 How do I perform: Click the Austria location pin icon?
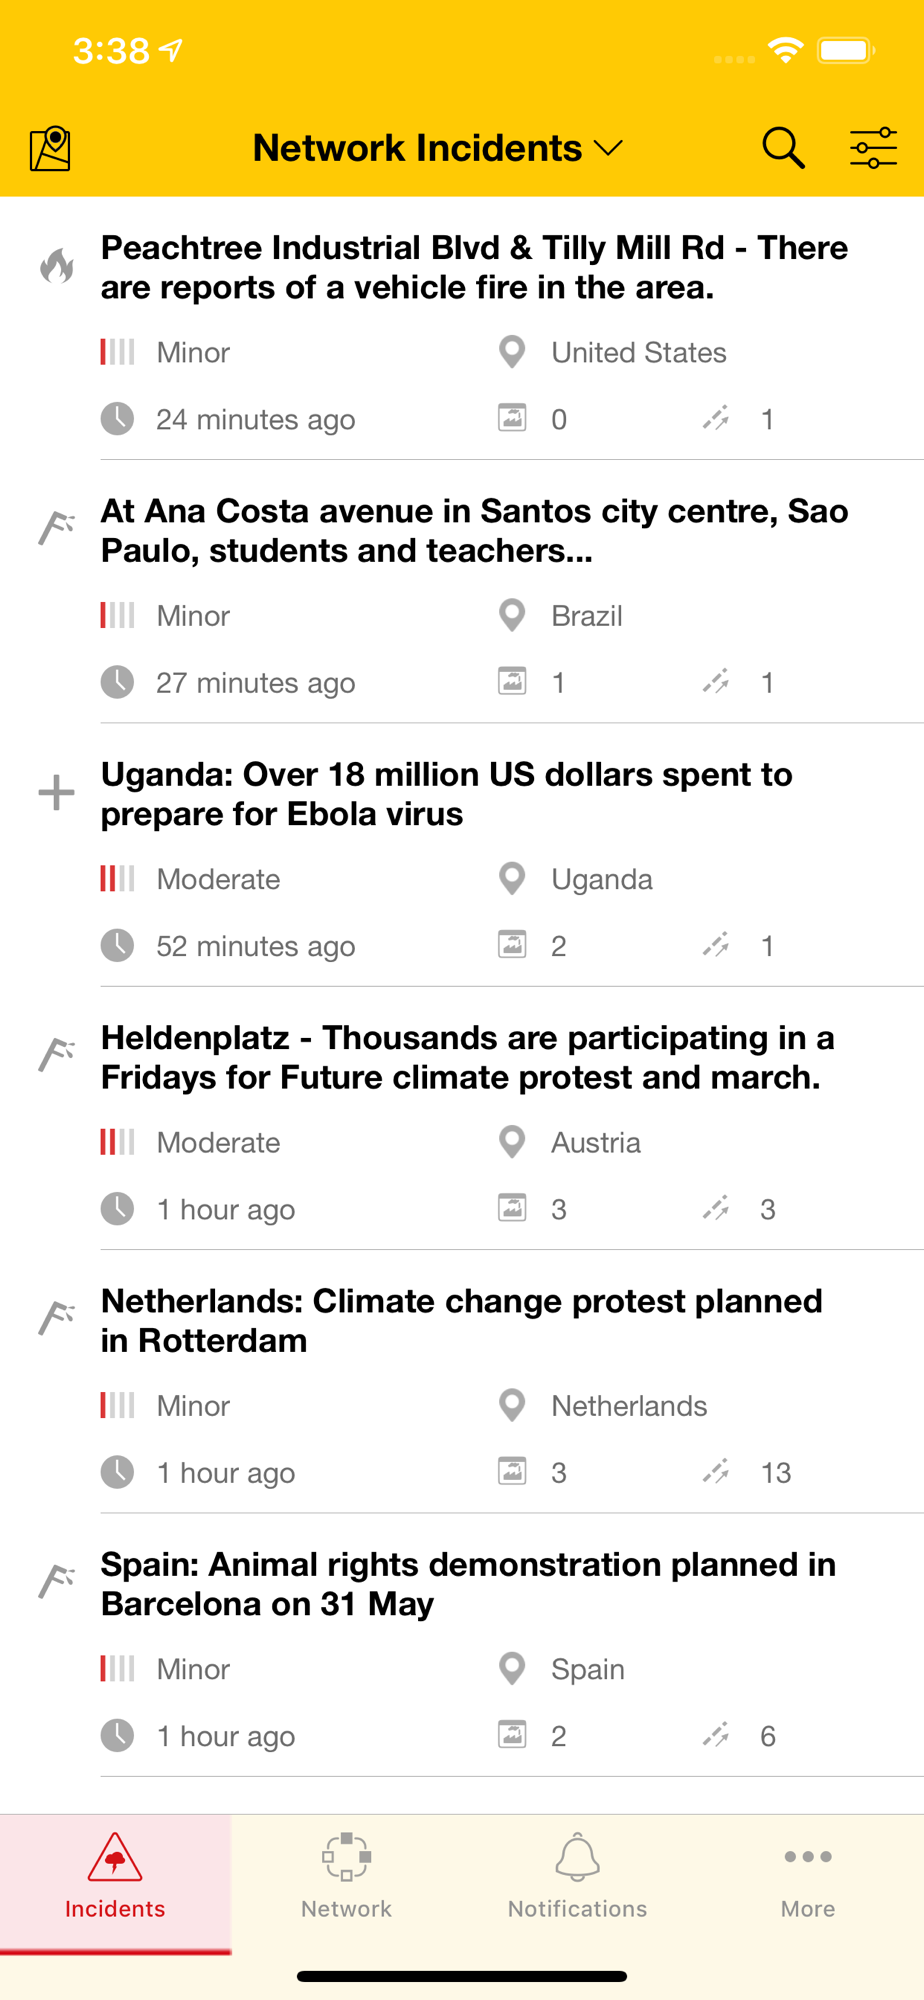point(512,1142)
